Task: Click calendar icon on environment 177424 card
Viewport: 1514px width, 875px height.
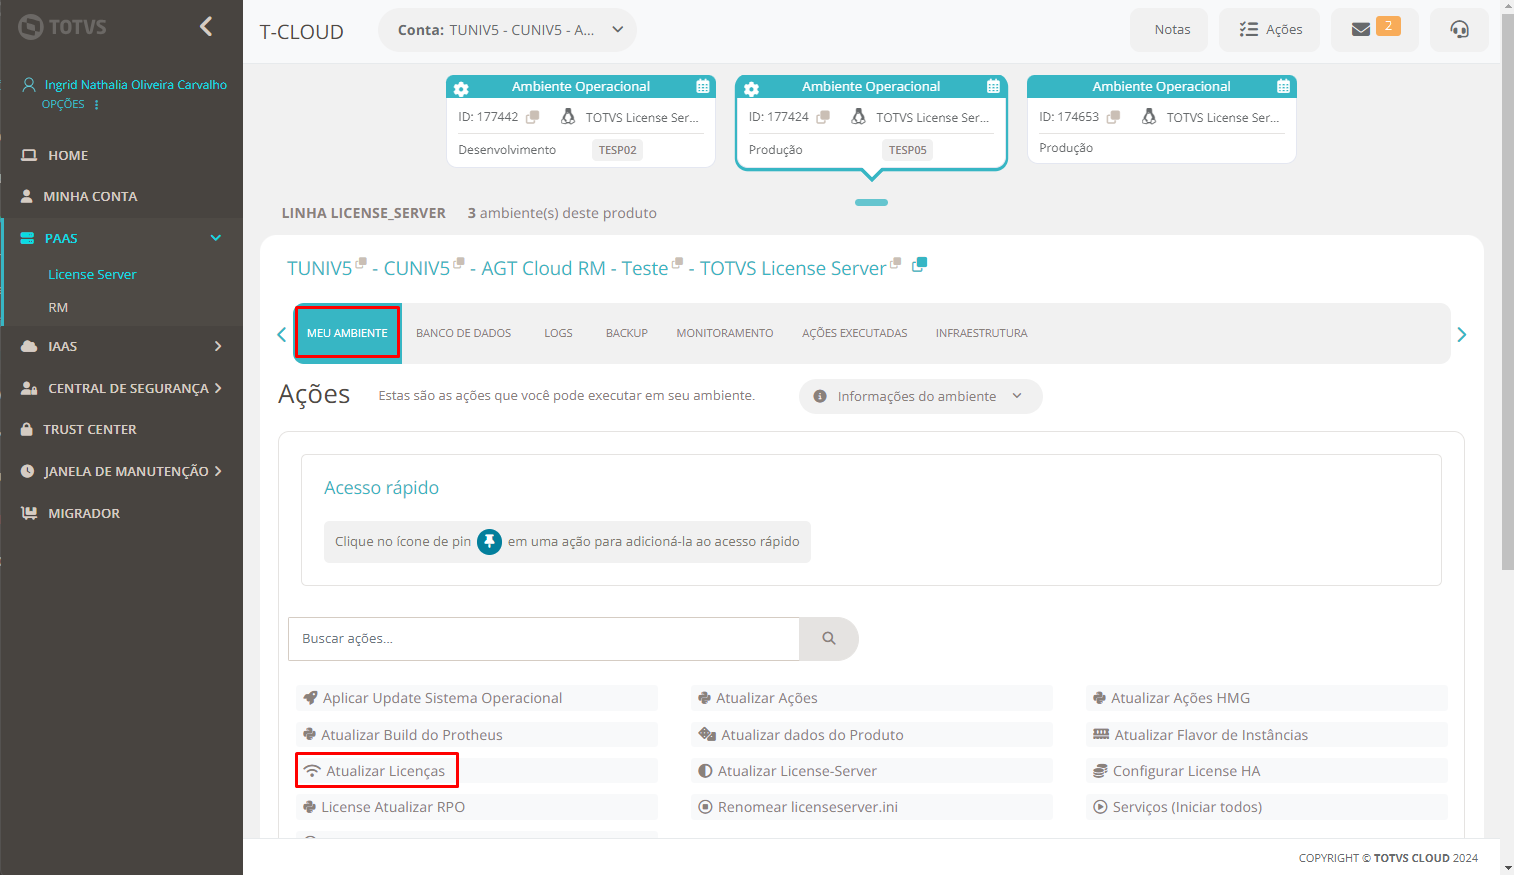Action: click(993, 87)
